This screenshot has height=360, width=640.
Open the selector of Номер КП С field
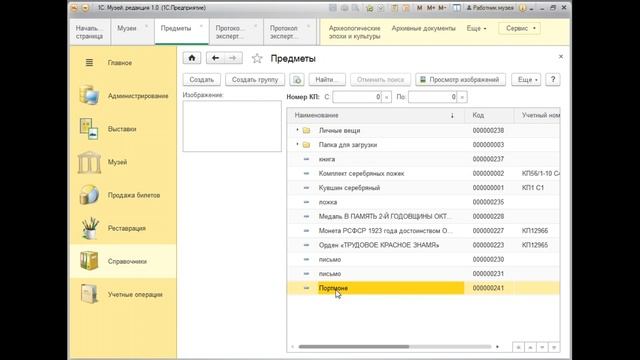coord(386,97)
